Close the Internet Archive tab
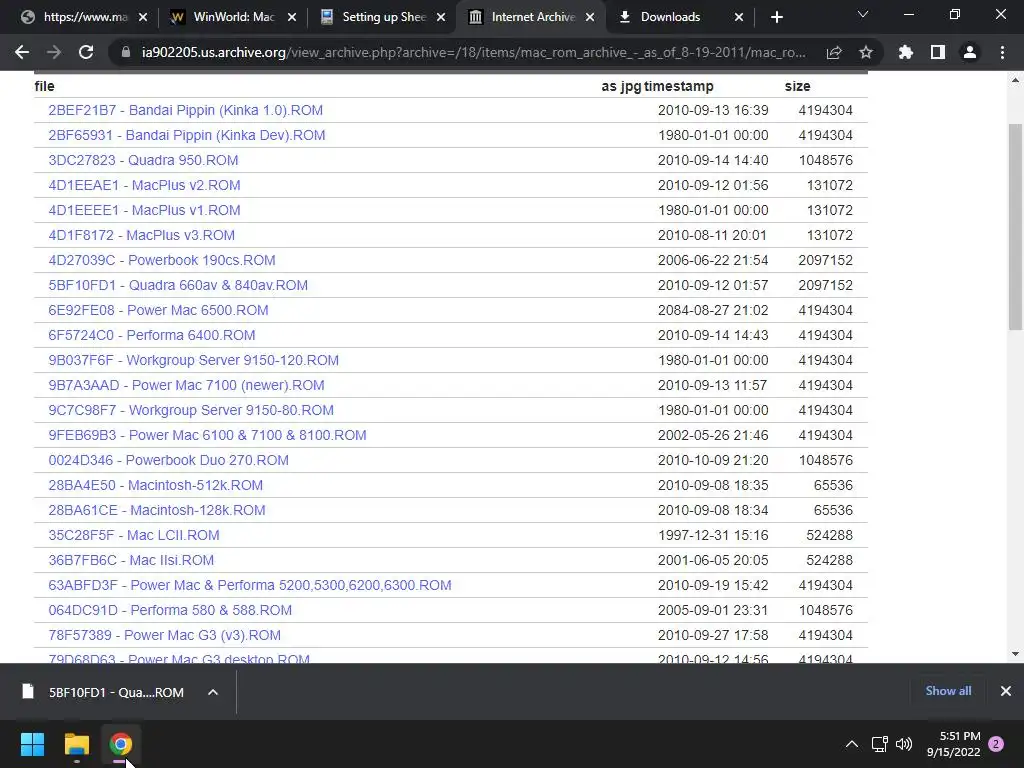This screenshot has width=1024, height=768. [x=590, y=17]
